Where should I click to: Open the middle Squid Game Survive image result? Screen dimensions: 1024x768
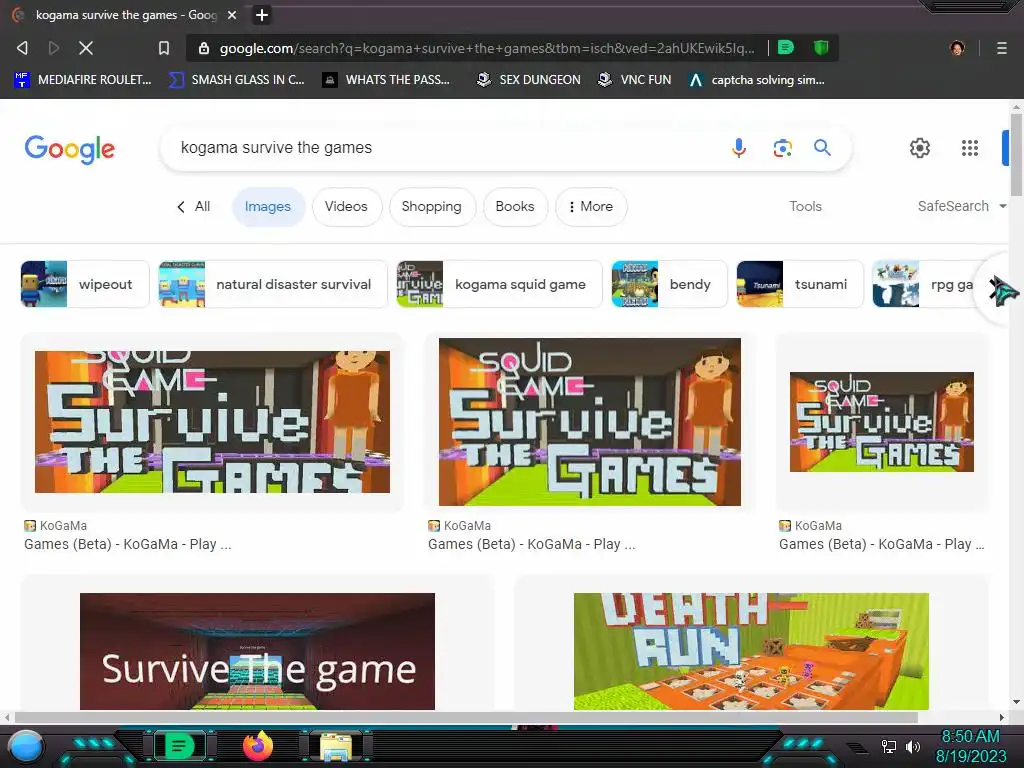[590, 422]
